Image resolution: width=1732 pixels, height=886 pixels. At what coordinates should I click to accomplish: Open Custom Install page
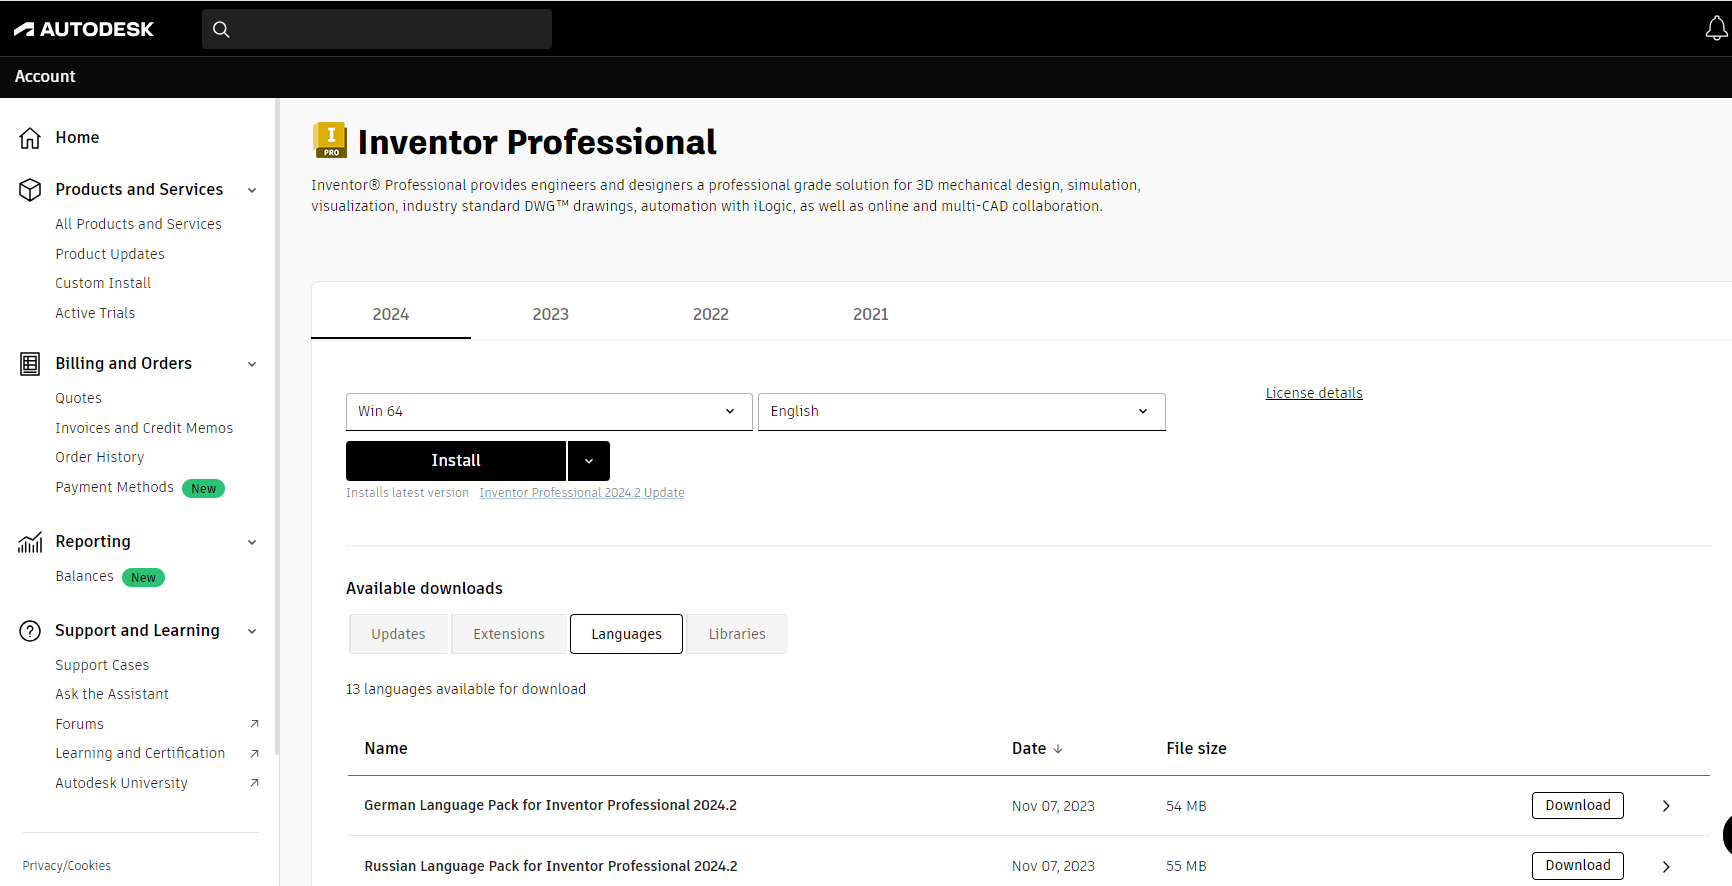click(103, 283)
